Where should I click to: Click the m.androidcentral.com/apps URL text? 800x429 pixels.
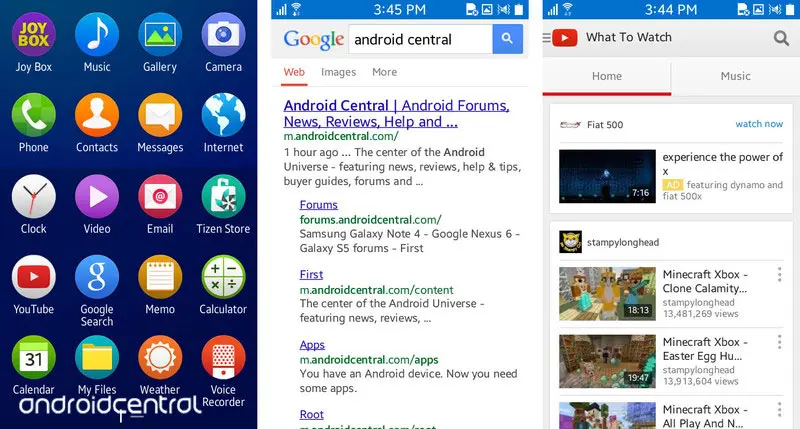pyautogui.click(x=369, y=360)
